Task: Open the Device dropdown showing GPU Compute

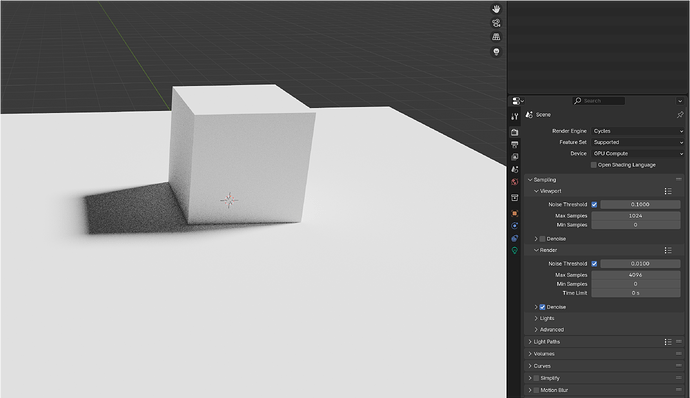Action: pyautogui.click(x=637, y=154)
